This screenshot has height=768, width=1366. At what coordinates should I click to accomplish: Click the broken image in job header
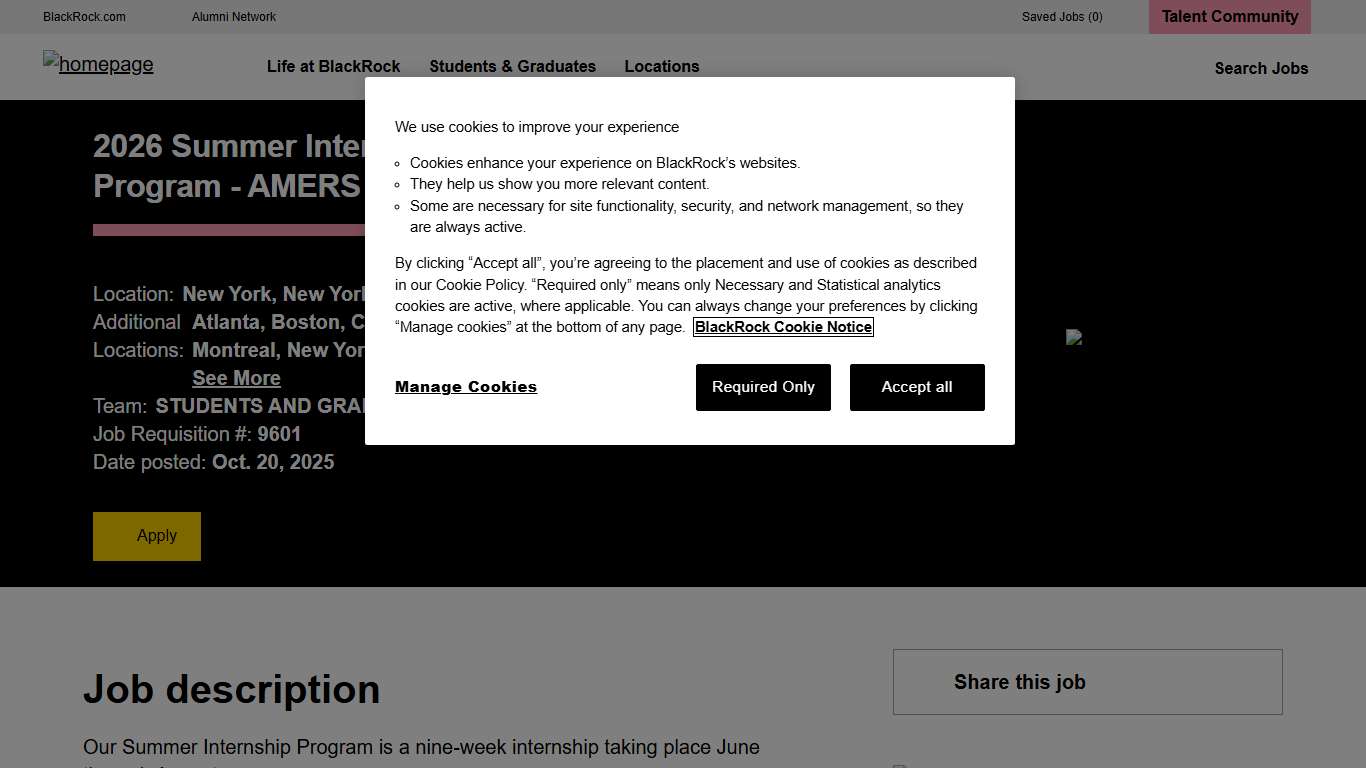coord(1074,338)
